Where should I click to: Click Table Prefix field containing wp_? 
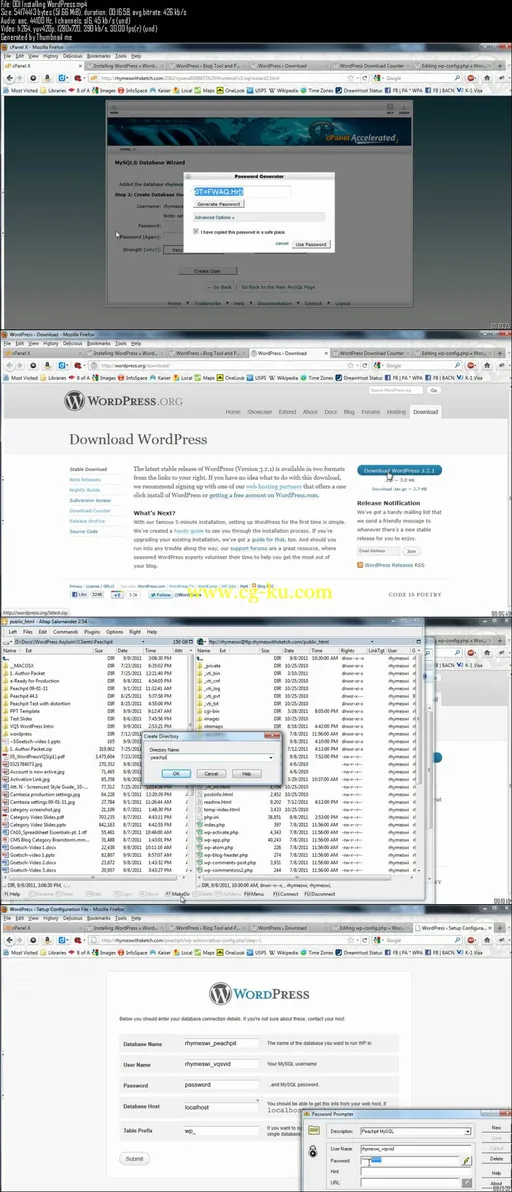[221, 1130]
